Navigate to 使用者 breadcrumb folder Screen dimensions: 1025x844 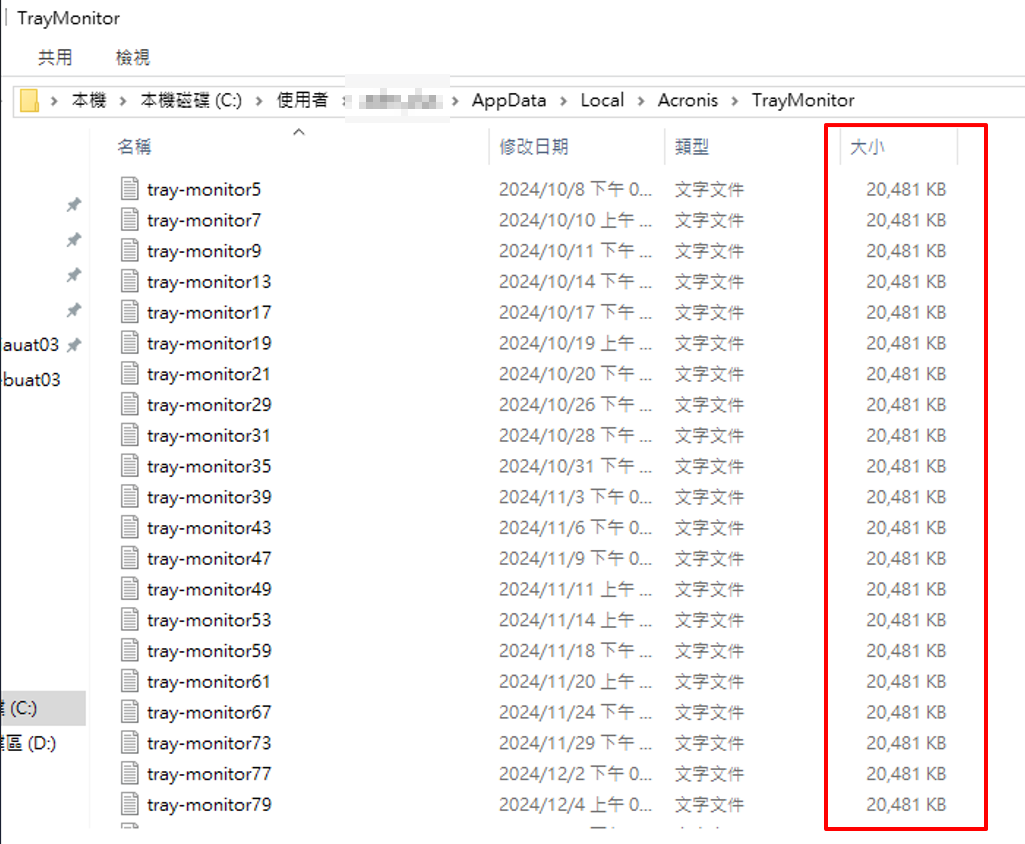[x=302, y=100]
